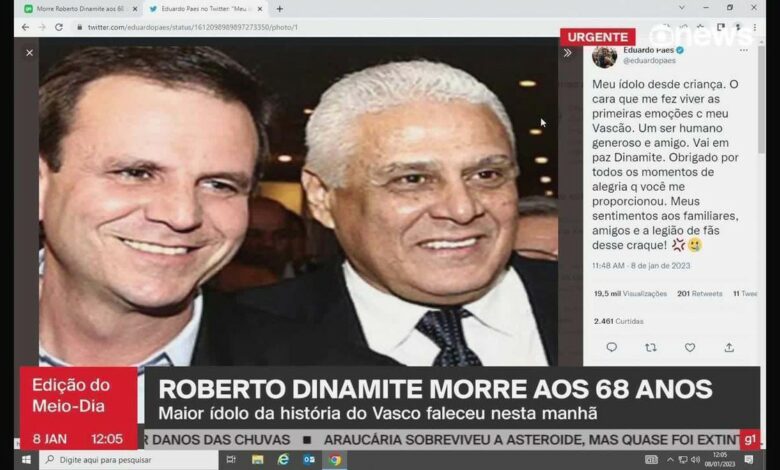
Task: Retweet the Eduardo Paes post
Action: (651, 348)
